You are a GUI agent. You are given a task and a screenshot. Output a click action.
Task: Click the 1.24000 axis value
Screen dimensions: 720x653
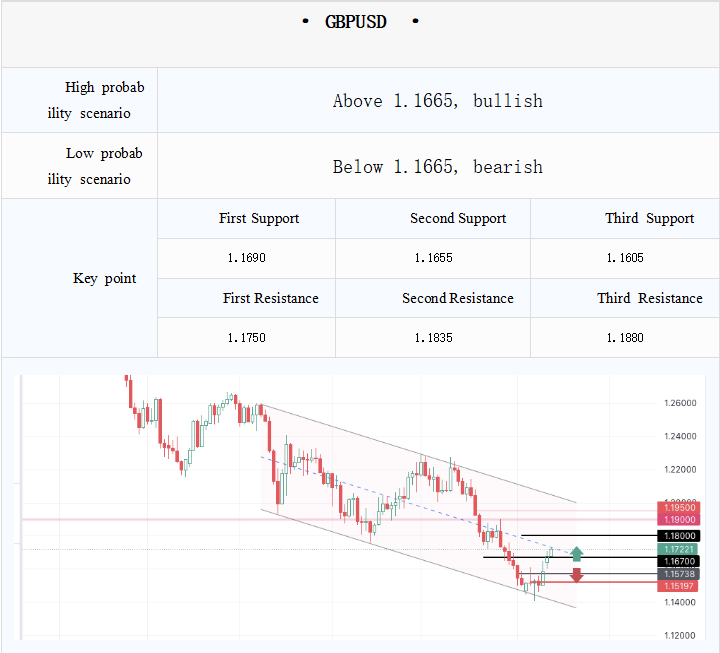coord(680,436)
